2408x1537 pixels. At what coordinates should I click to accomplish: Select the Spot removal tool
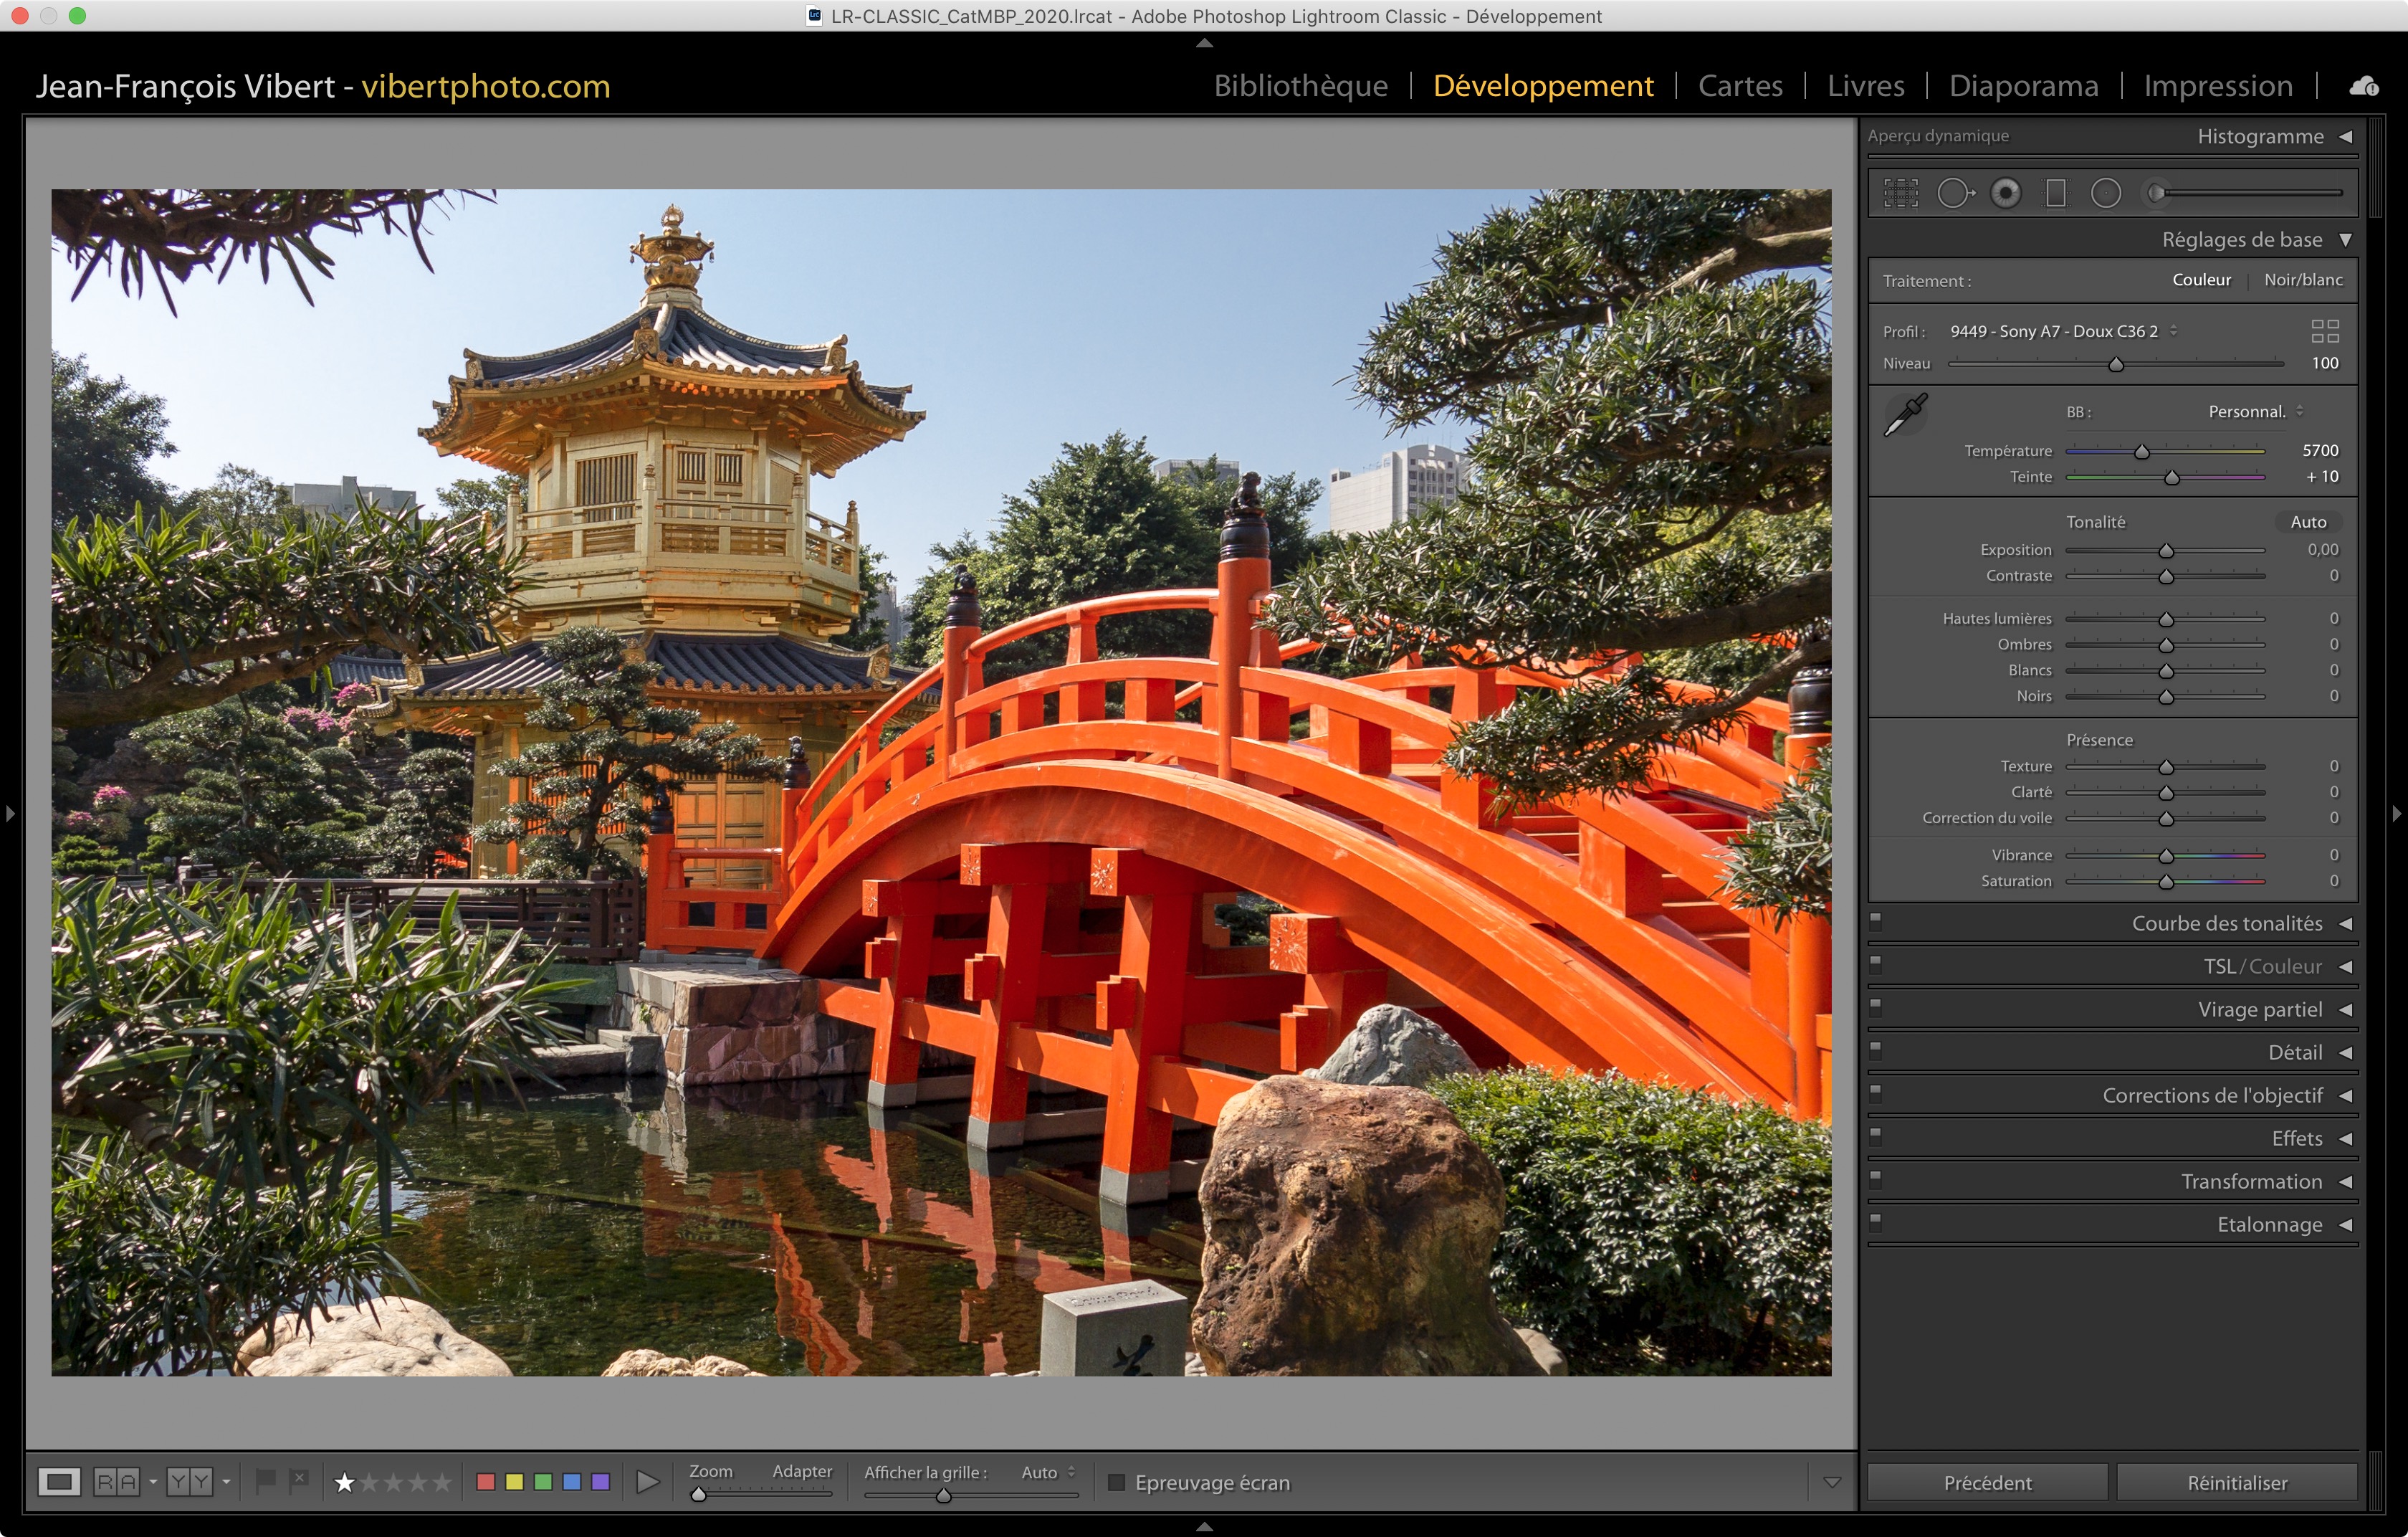tap(1954, 193)
